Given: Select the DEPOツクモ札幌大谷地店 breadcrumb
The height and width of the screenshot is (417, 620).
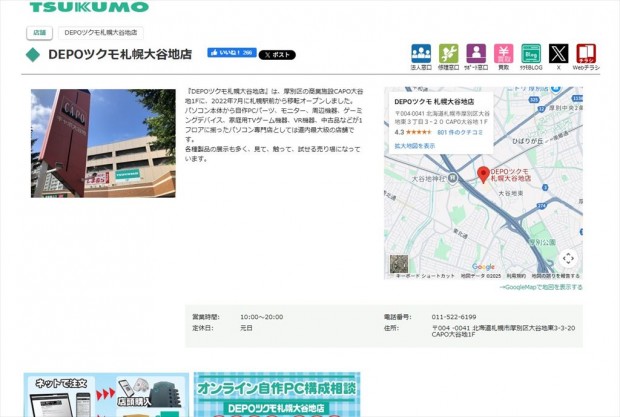Looking at the screenshot, I should (101, 33).
